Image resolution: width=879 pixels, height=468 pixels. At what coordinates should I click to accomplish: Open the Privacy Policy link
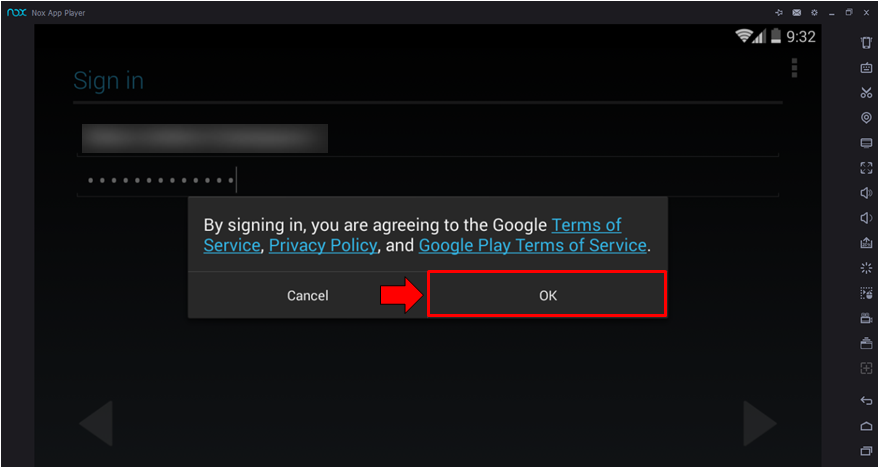point(323,245)
